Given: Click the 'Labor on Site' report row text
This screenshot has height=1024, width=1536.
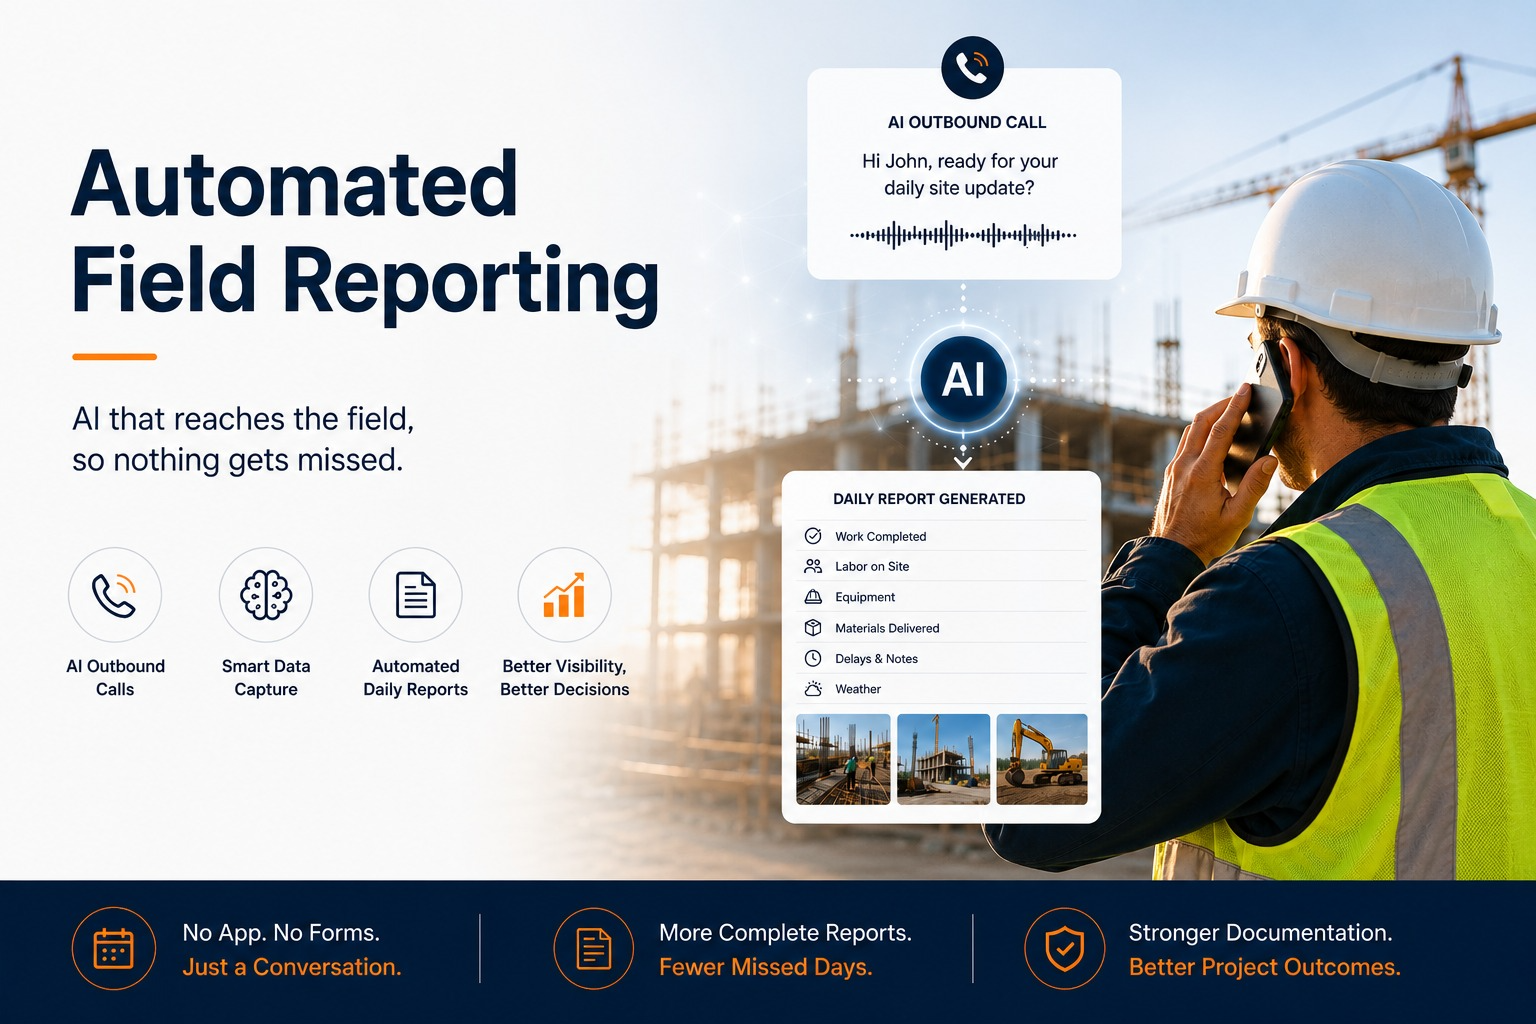Looking at the screenshot, I should tap(872, 566).
